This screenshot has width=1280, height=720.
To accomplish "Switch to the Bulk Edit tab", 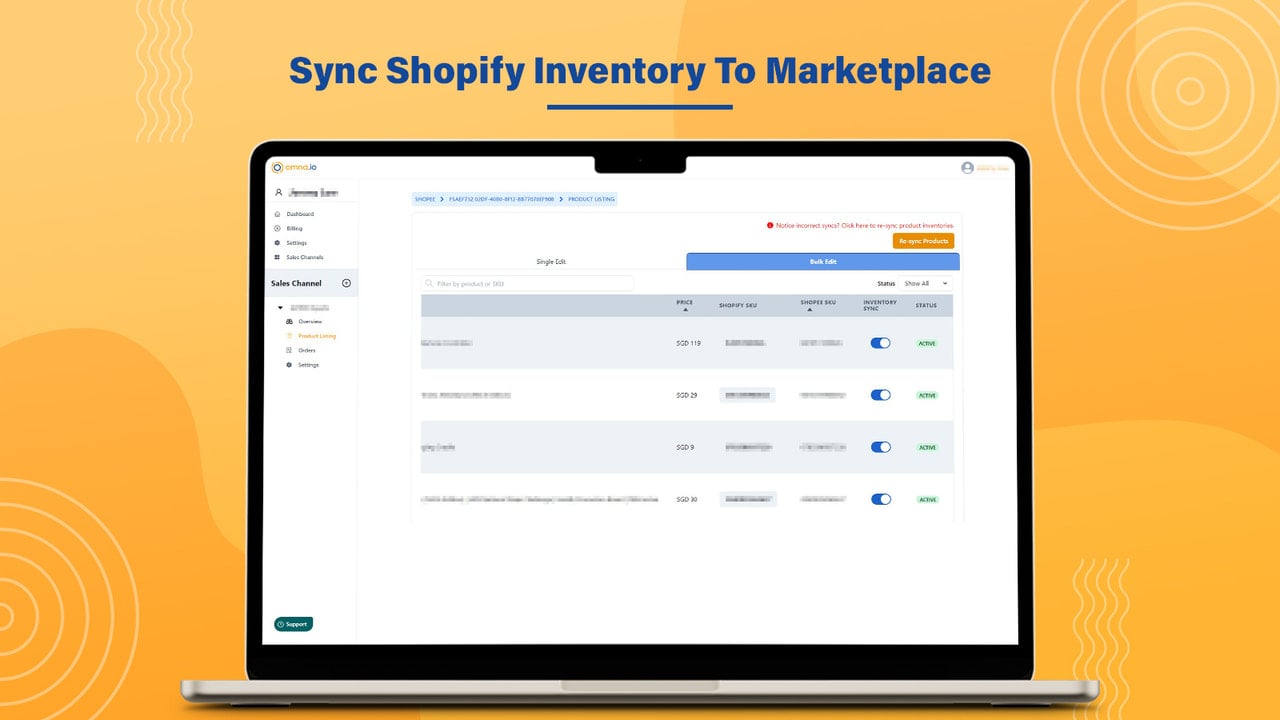I will [x=823, y=262].
